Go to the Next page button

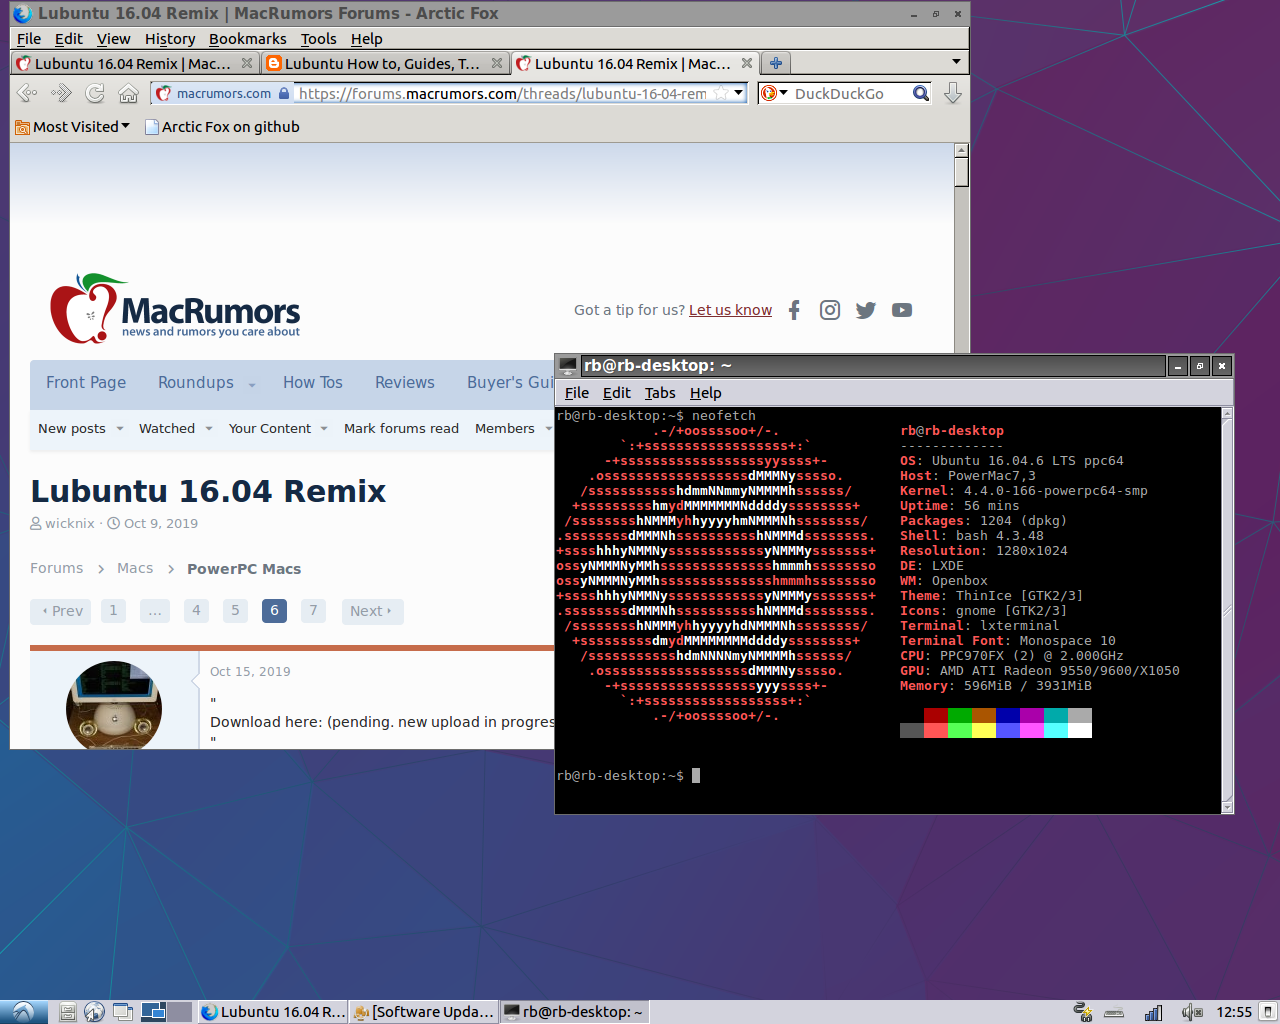372,611
